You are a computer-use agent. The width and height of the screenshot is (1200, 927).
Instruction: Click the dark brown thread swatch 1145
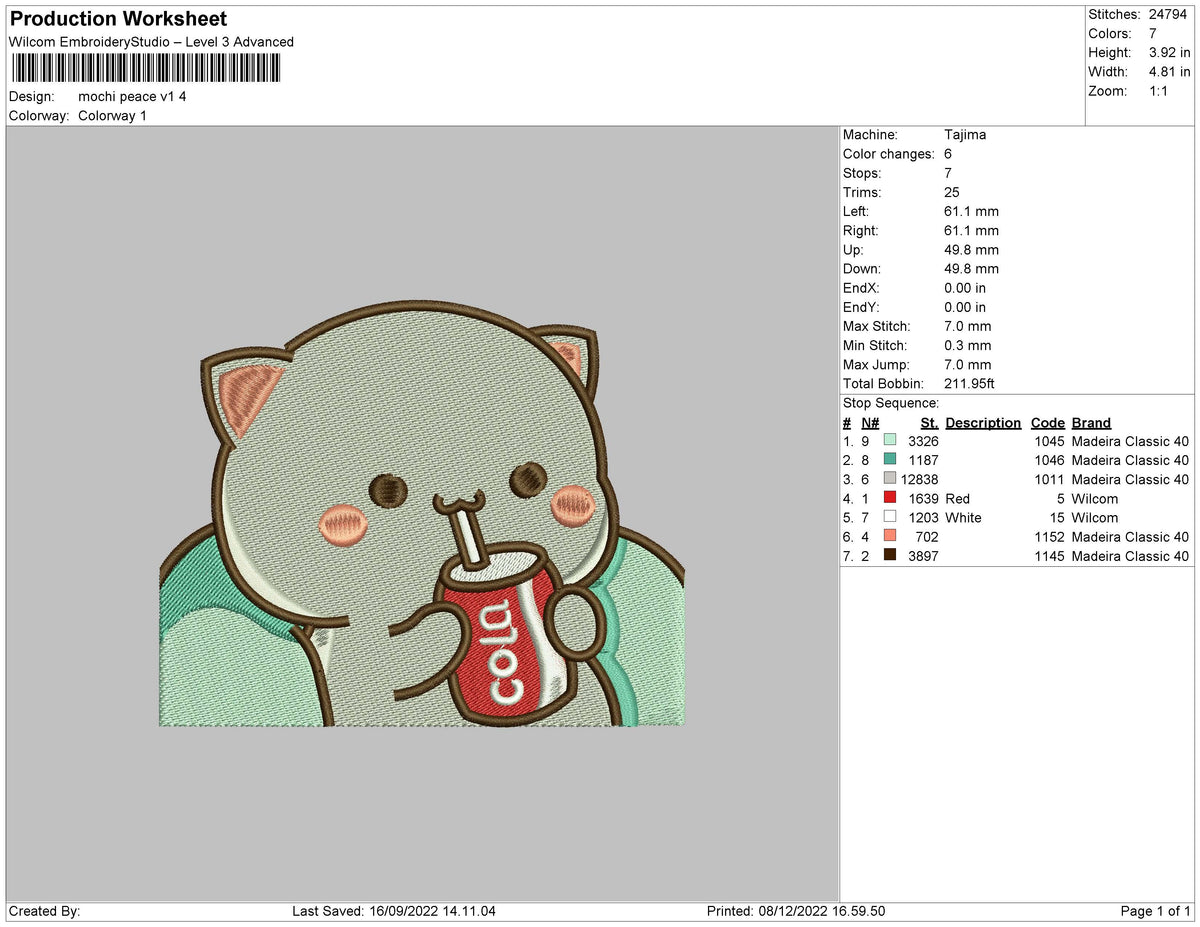pyautogui.click(x=889, y=555)
